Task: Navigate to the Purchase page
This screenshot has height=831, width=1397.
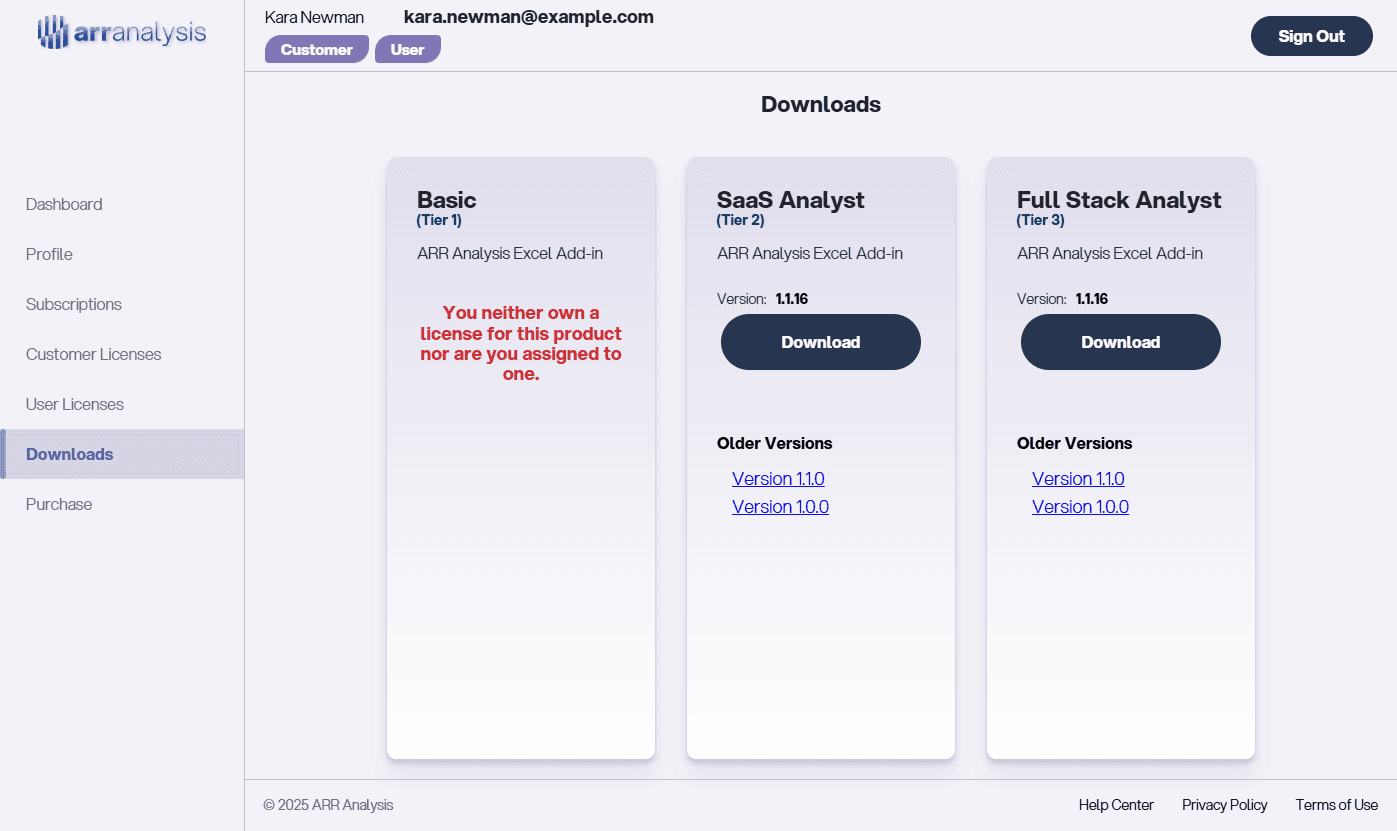Action: click(58, 504)
